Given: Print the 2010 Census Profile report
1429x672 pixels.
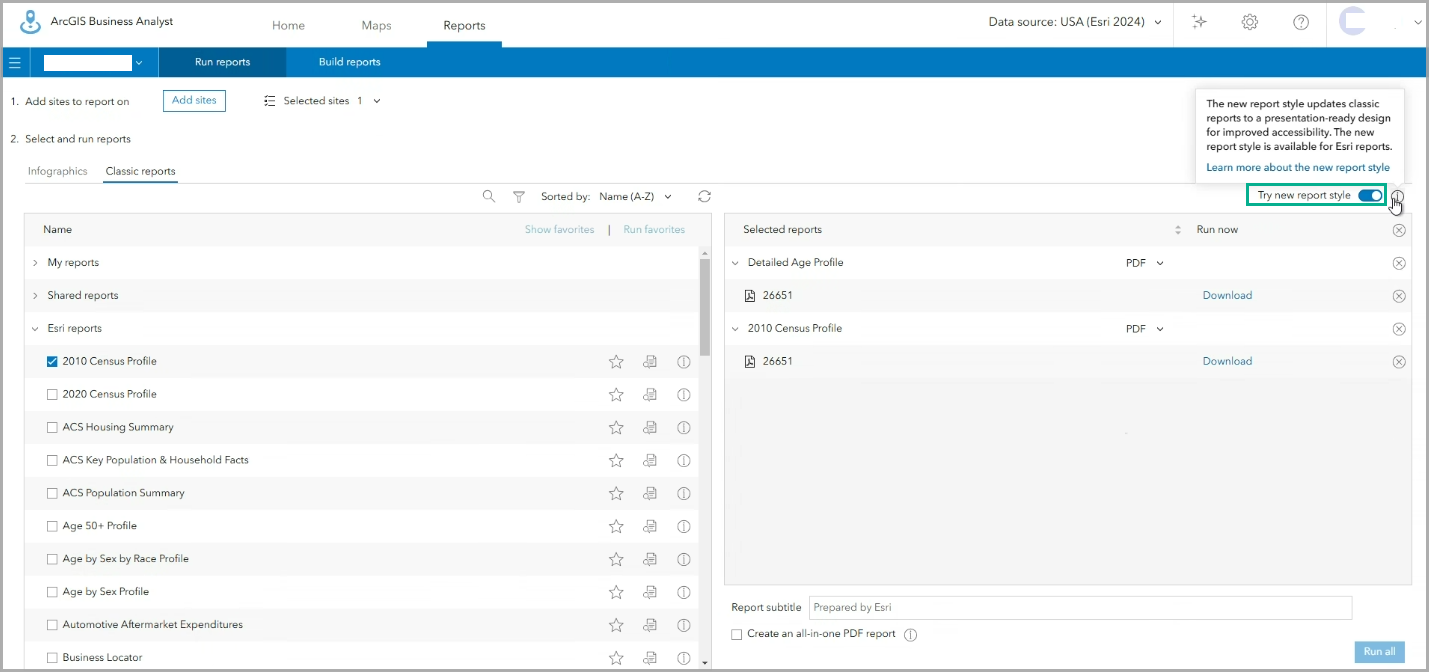Looking at the screenshot, I should (650, 361).
